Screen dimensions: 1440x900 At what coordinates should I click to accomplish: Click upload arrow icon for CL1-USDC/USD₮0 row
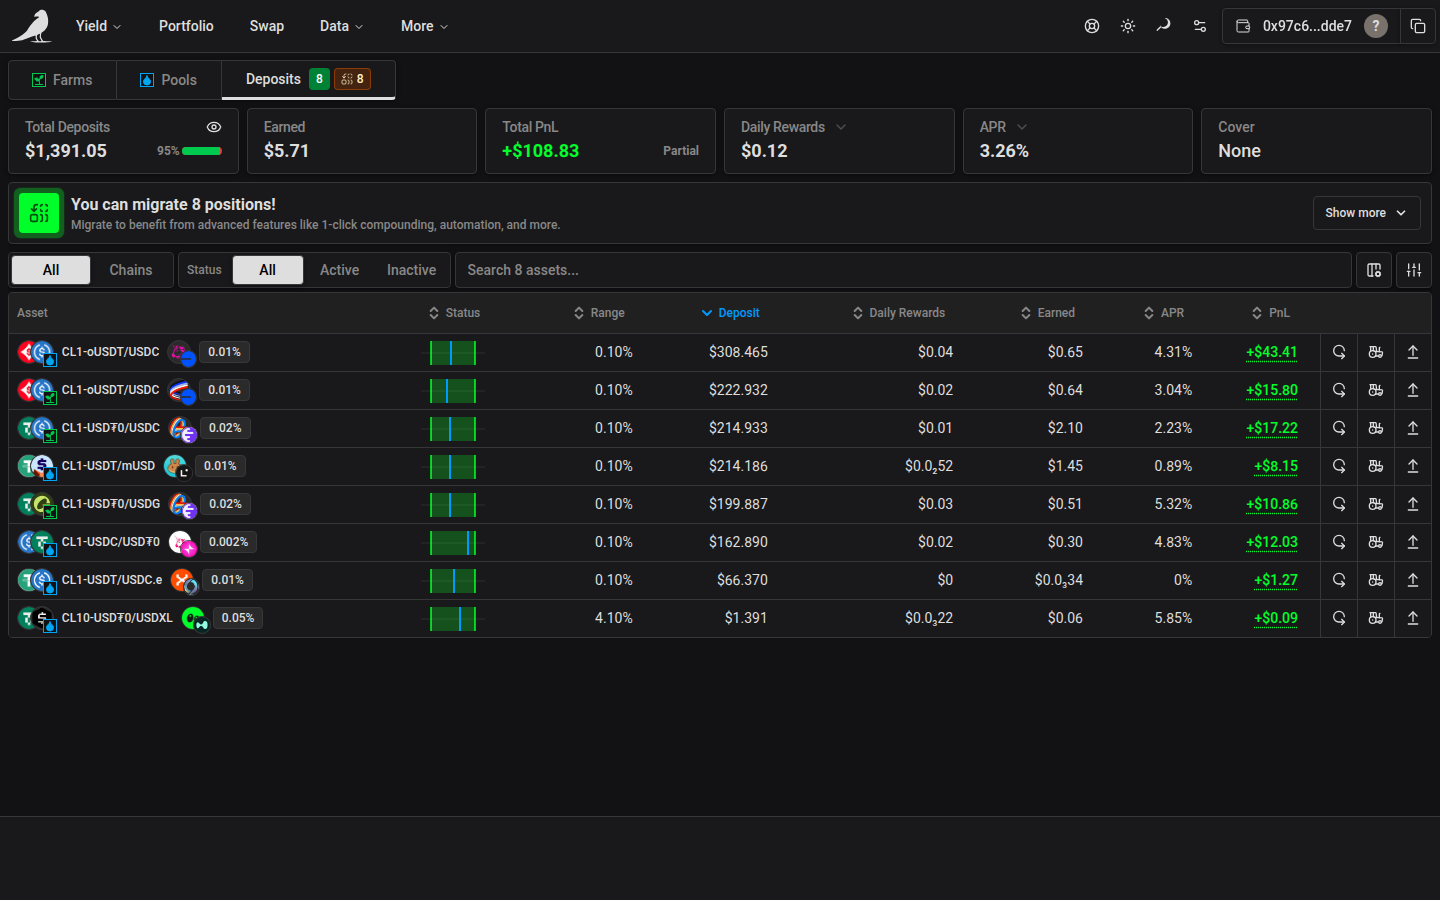(1413, 542)
